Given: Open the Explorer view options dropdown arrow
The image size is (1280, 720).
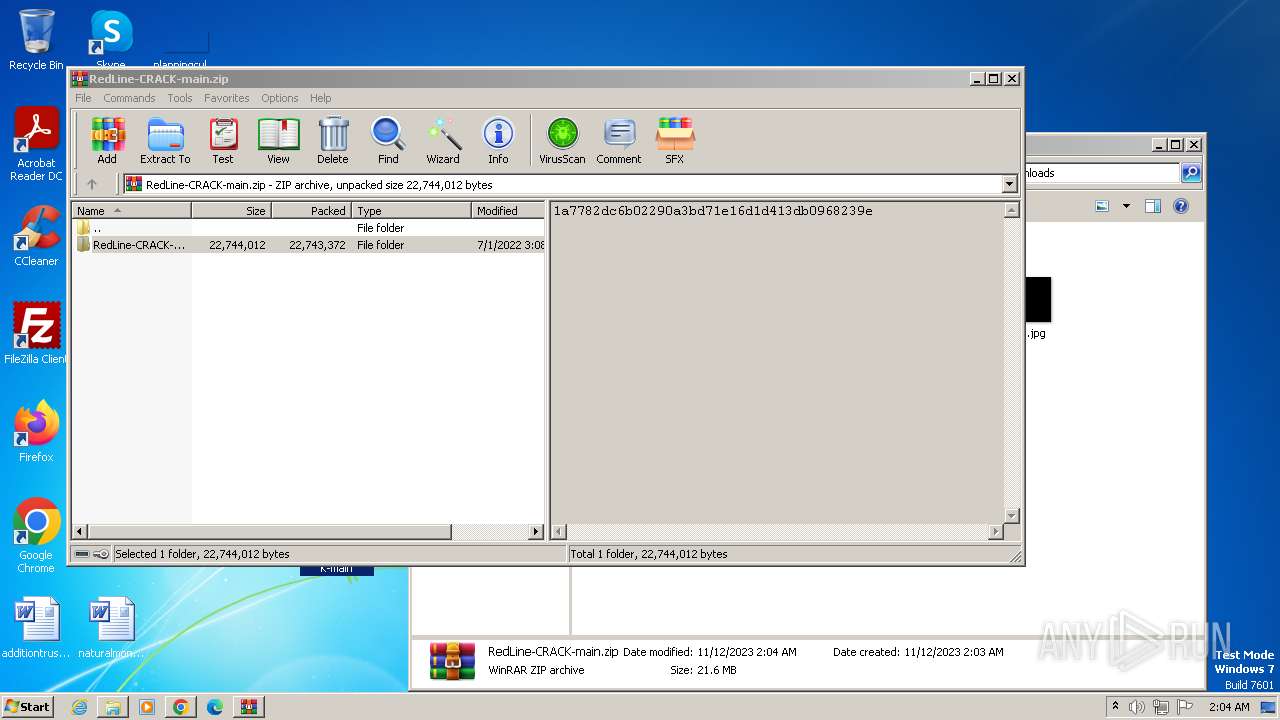Looking at the screenshot, I should coord(1126,206).
